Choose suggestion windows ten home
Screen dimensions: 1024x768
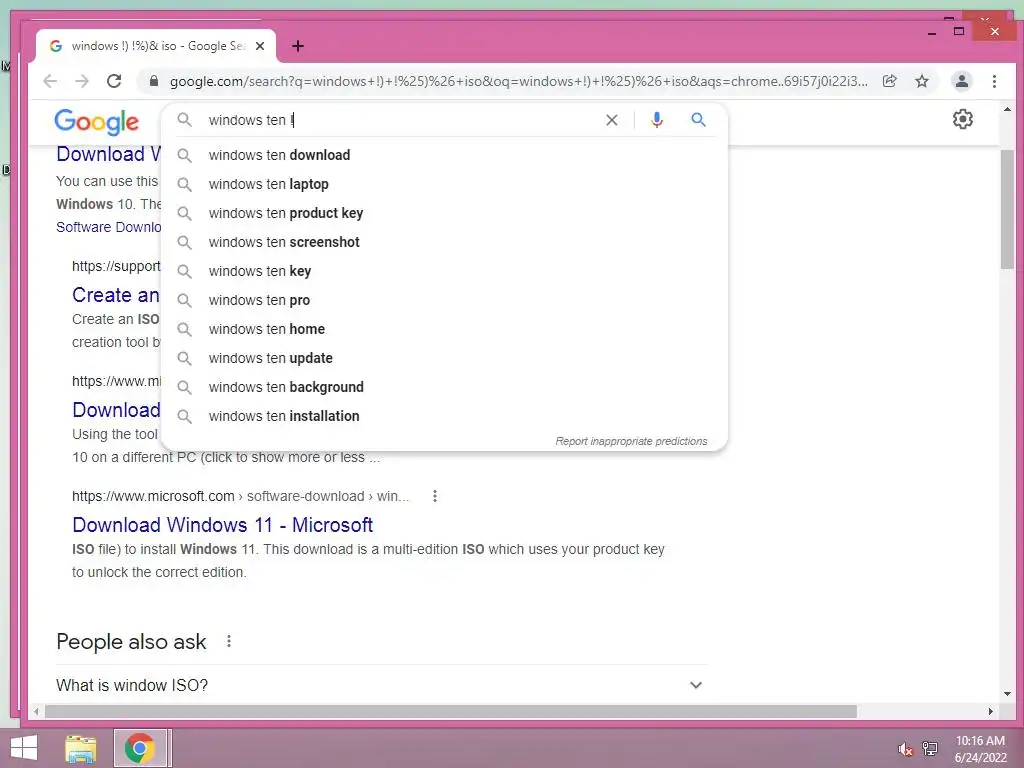tap(444, 329)
